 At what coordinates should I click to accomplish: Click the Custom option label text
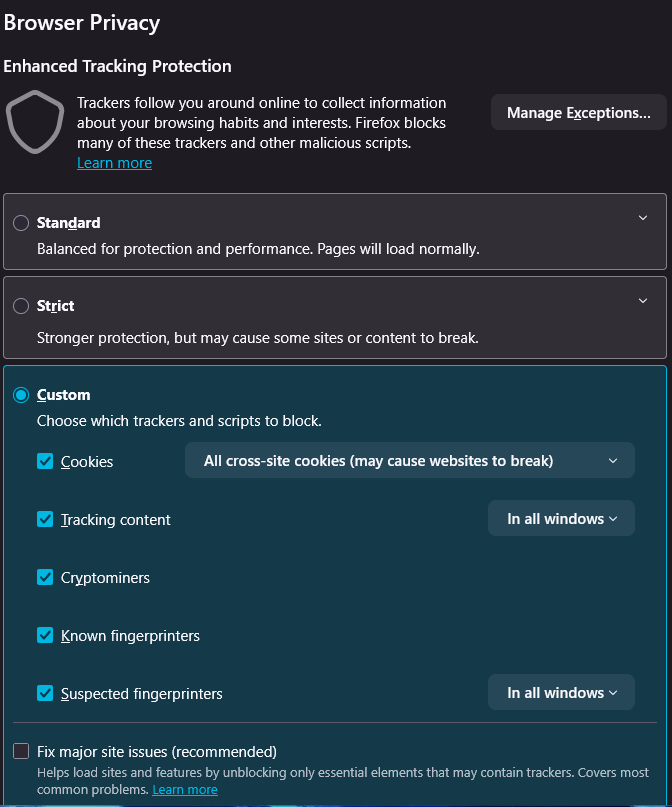(64, 395)
